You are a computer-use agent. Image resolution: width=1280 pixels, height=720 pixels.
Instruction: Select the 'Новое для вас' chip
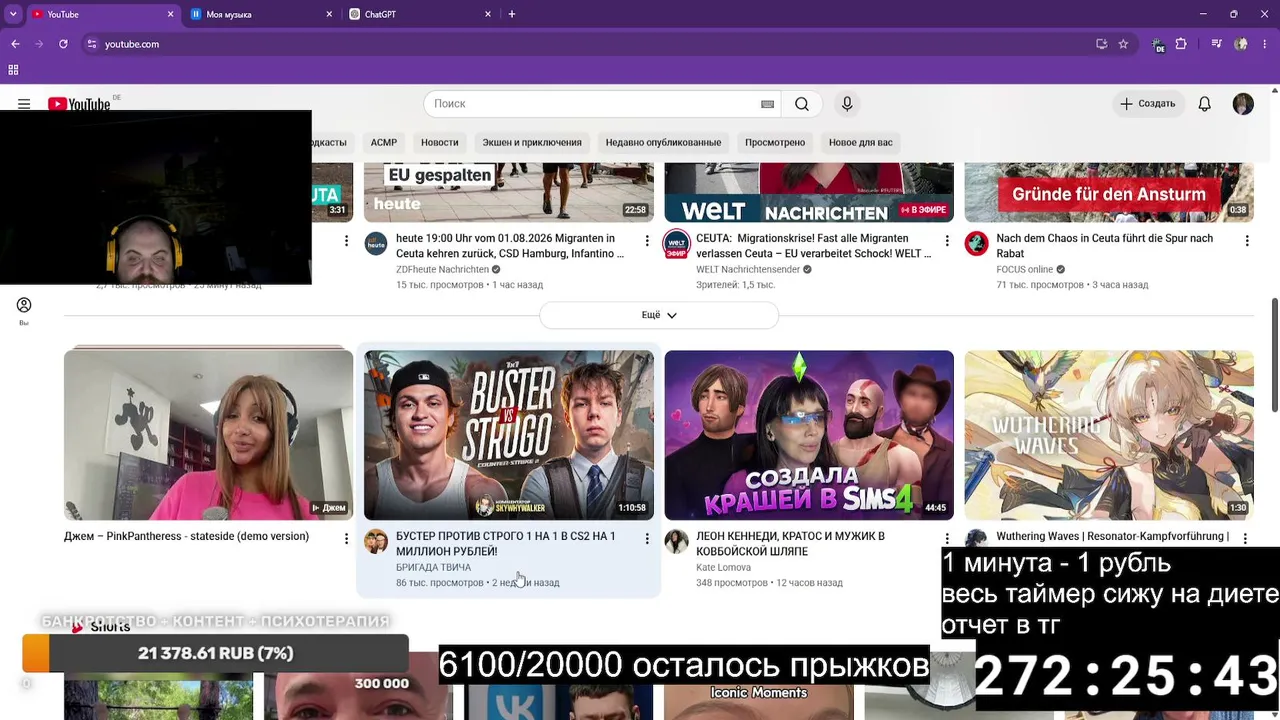pos(861,142)
